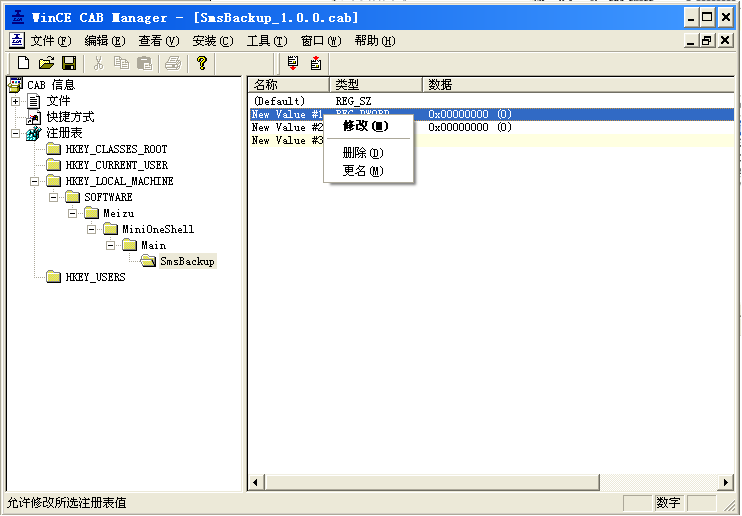The height and width of the screenshot is (516, 742).
Task: Select the (Default) registry value row
Action: [492, 101]
